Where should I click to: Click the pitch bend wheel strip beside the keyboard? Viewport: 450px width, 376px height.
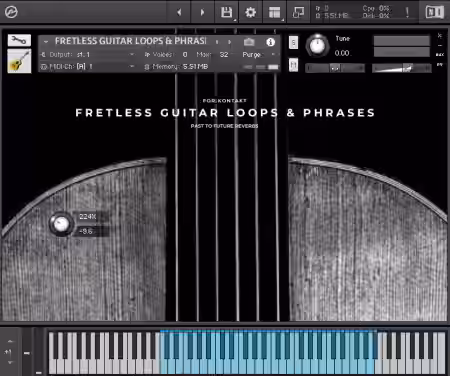coord(27,352)
